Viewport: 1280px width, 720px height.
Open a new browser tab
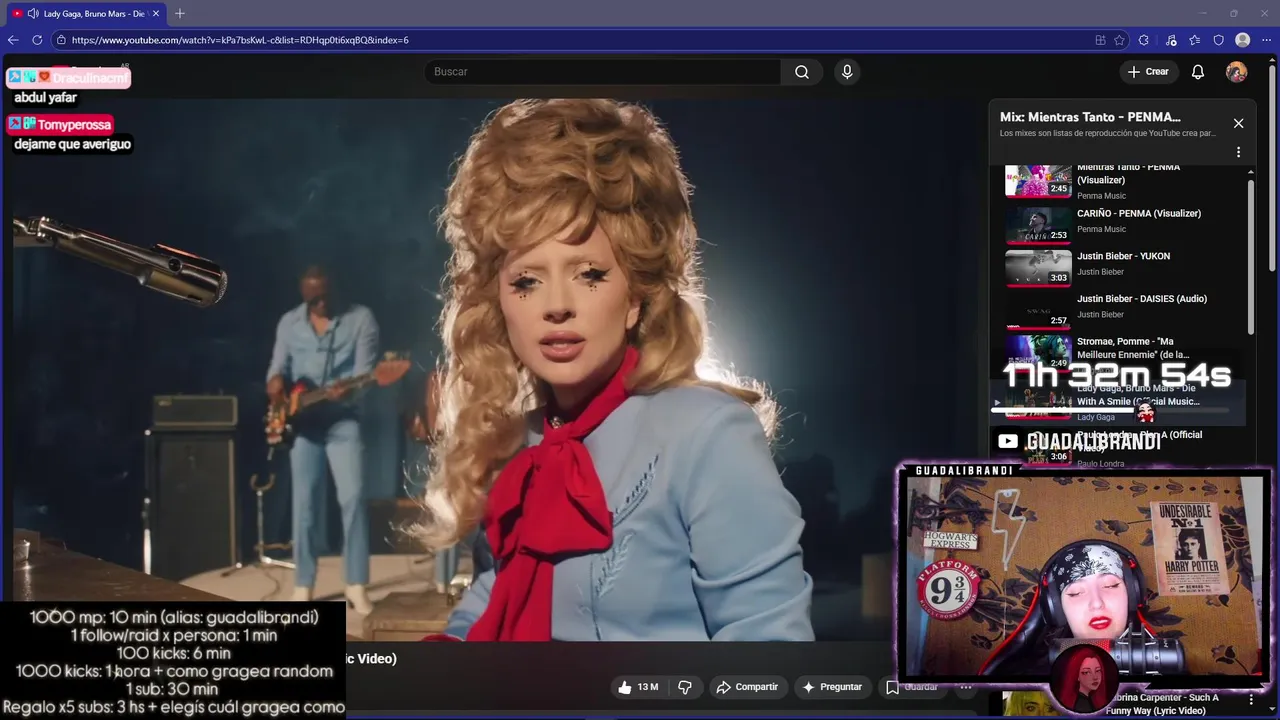[180, 14]
